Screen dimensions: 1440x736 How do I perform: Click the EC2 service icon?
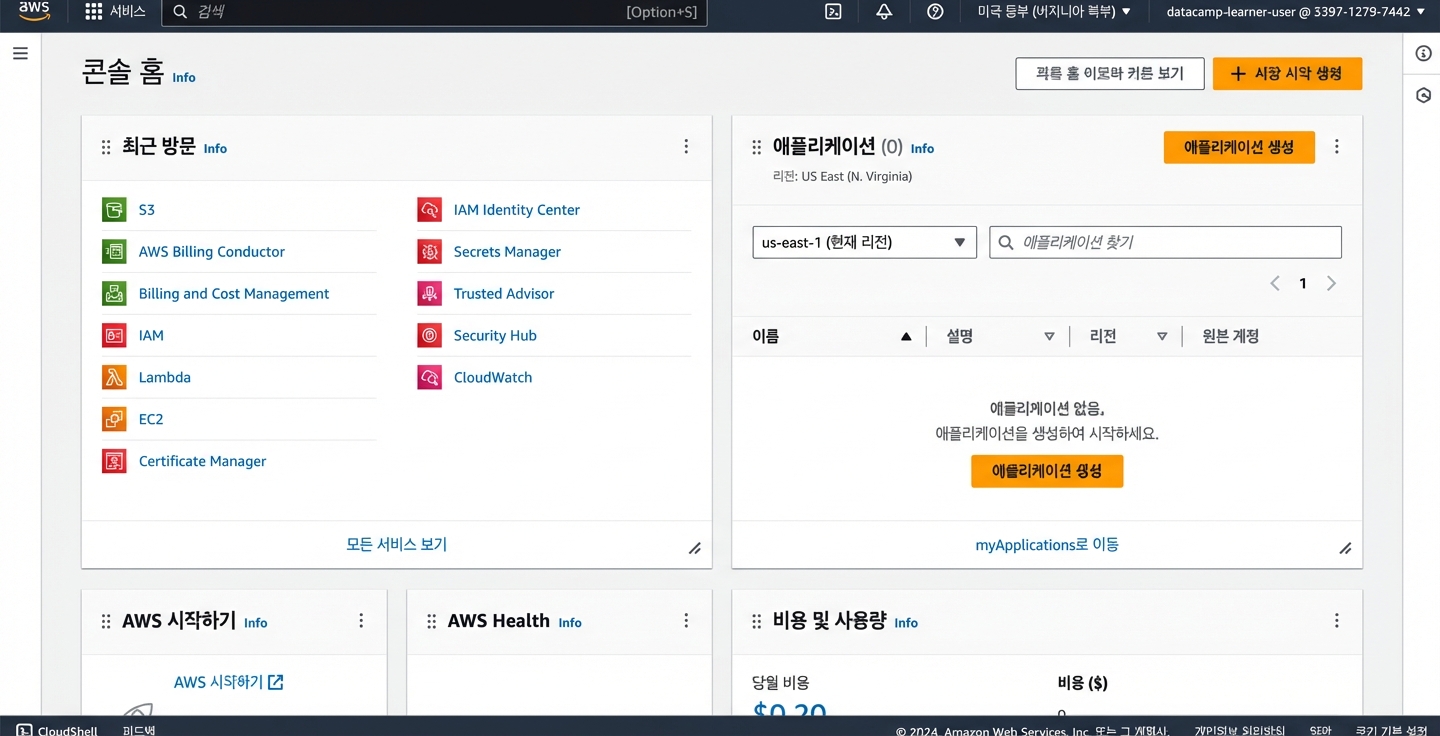(x=114, y=420)
